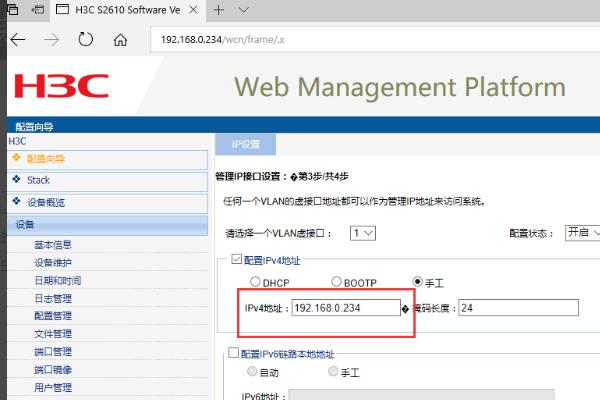This screenshot has height=400, width=600.
Task: Click the browser back arrow
Action: pos(17,40)
